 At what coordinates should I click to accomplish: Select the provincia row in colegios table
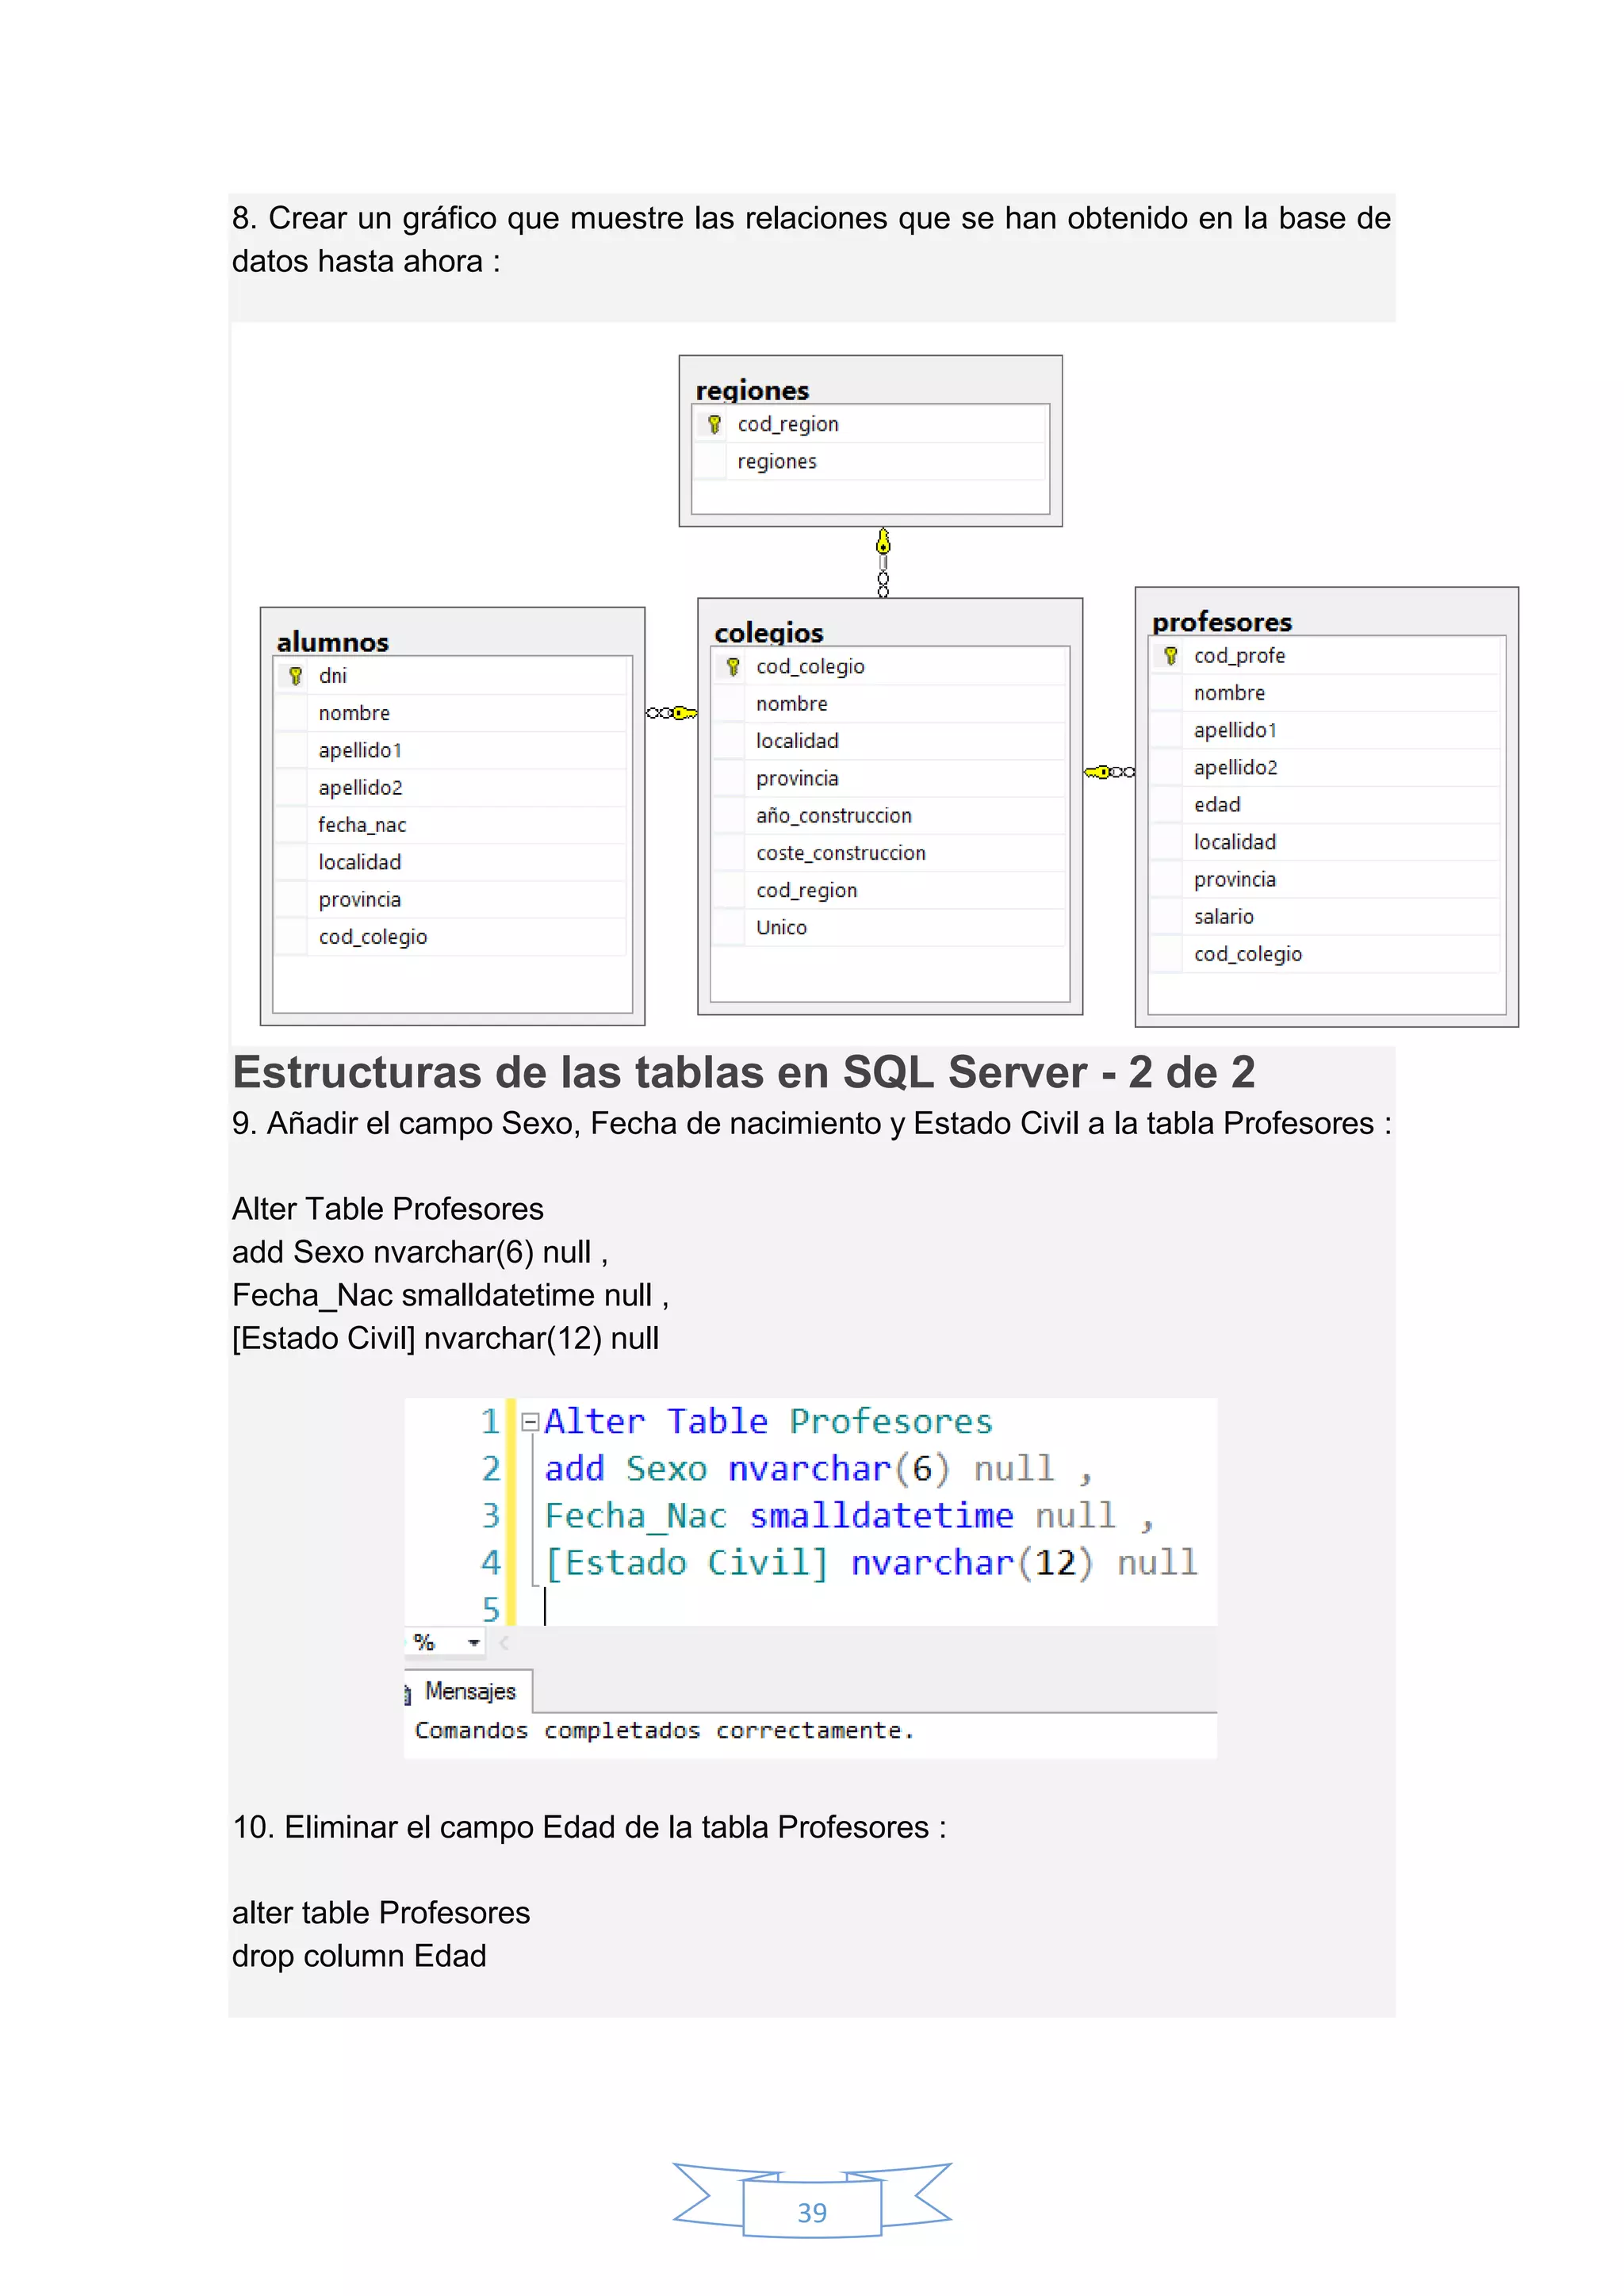889,778
